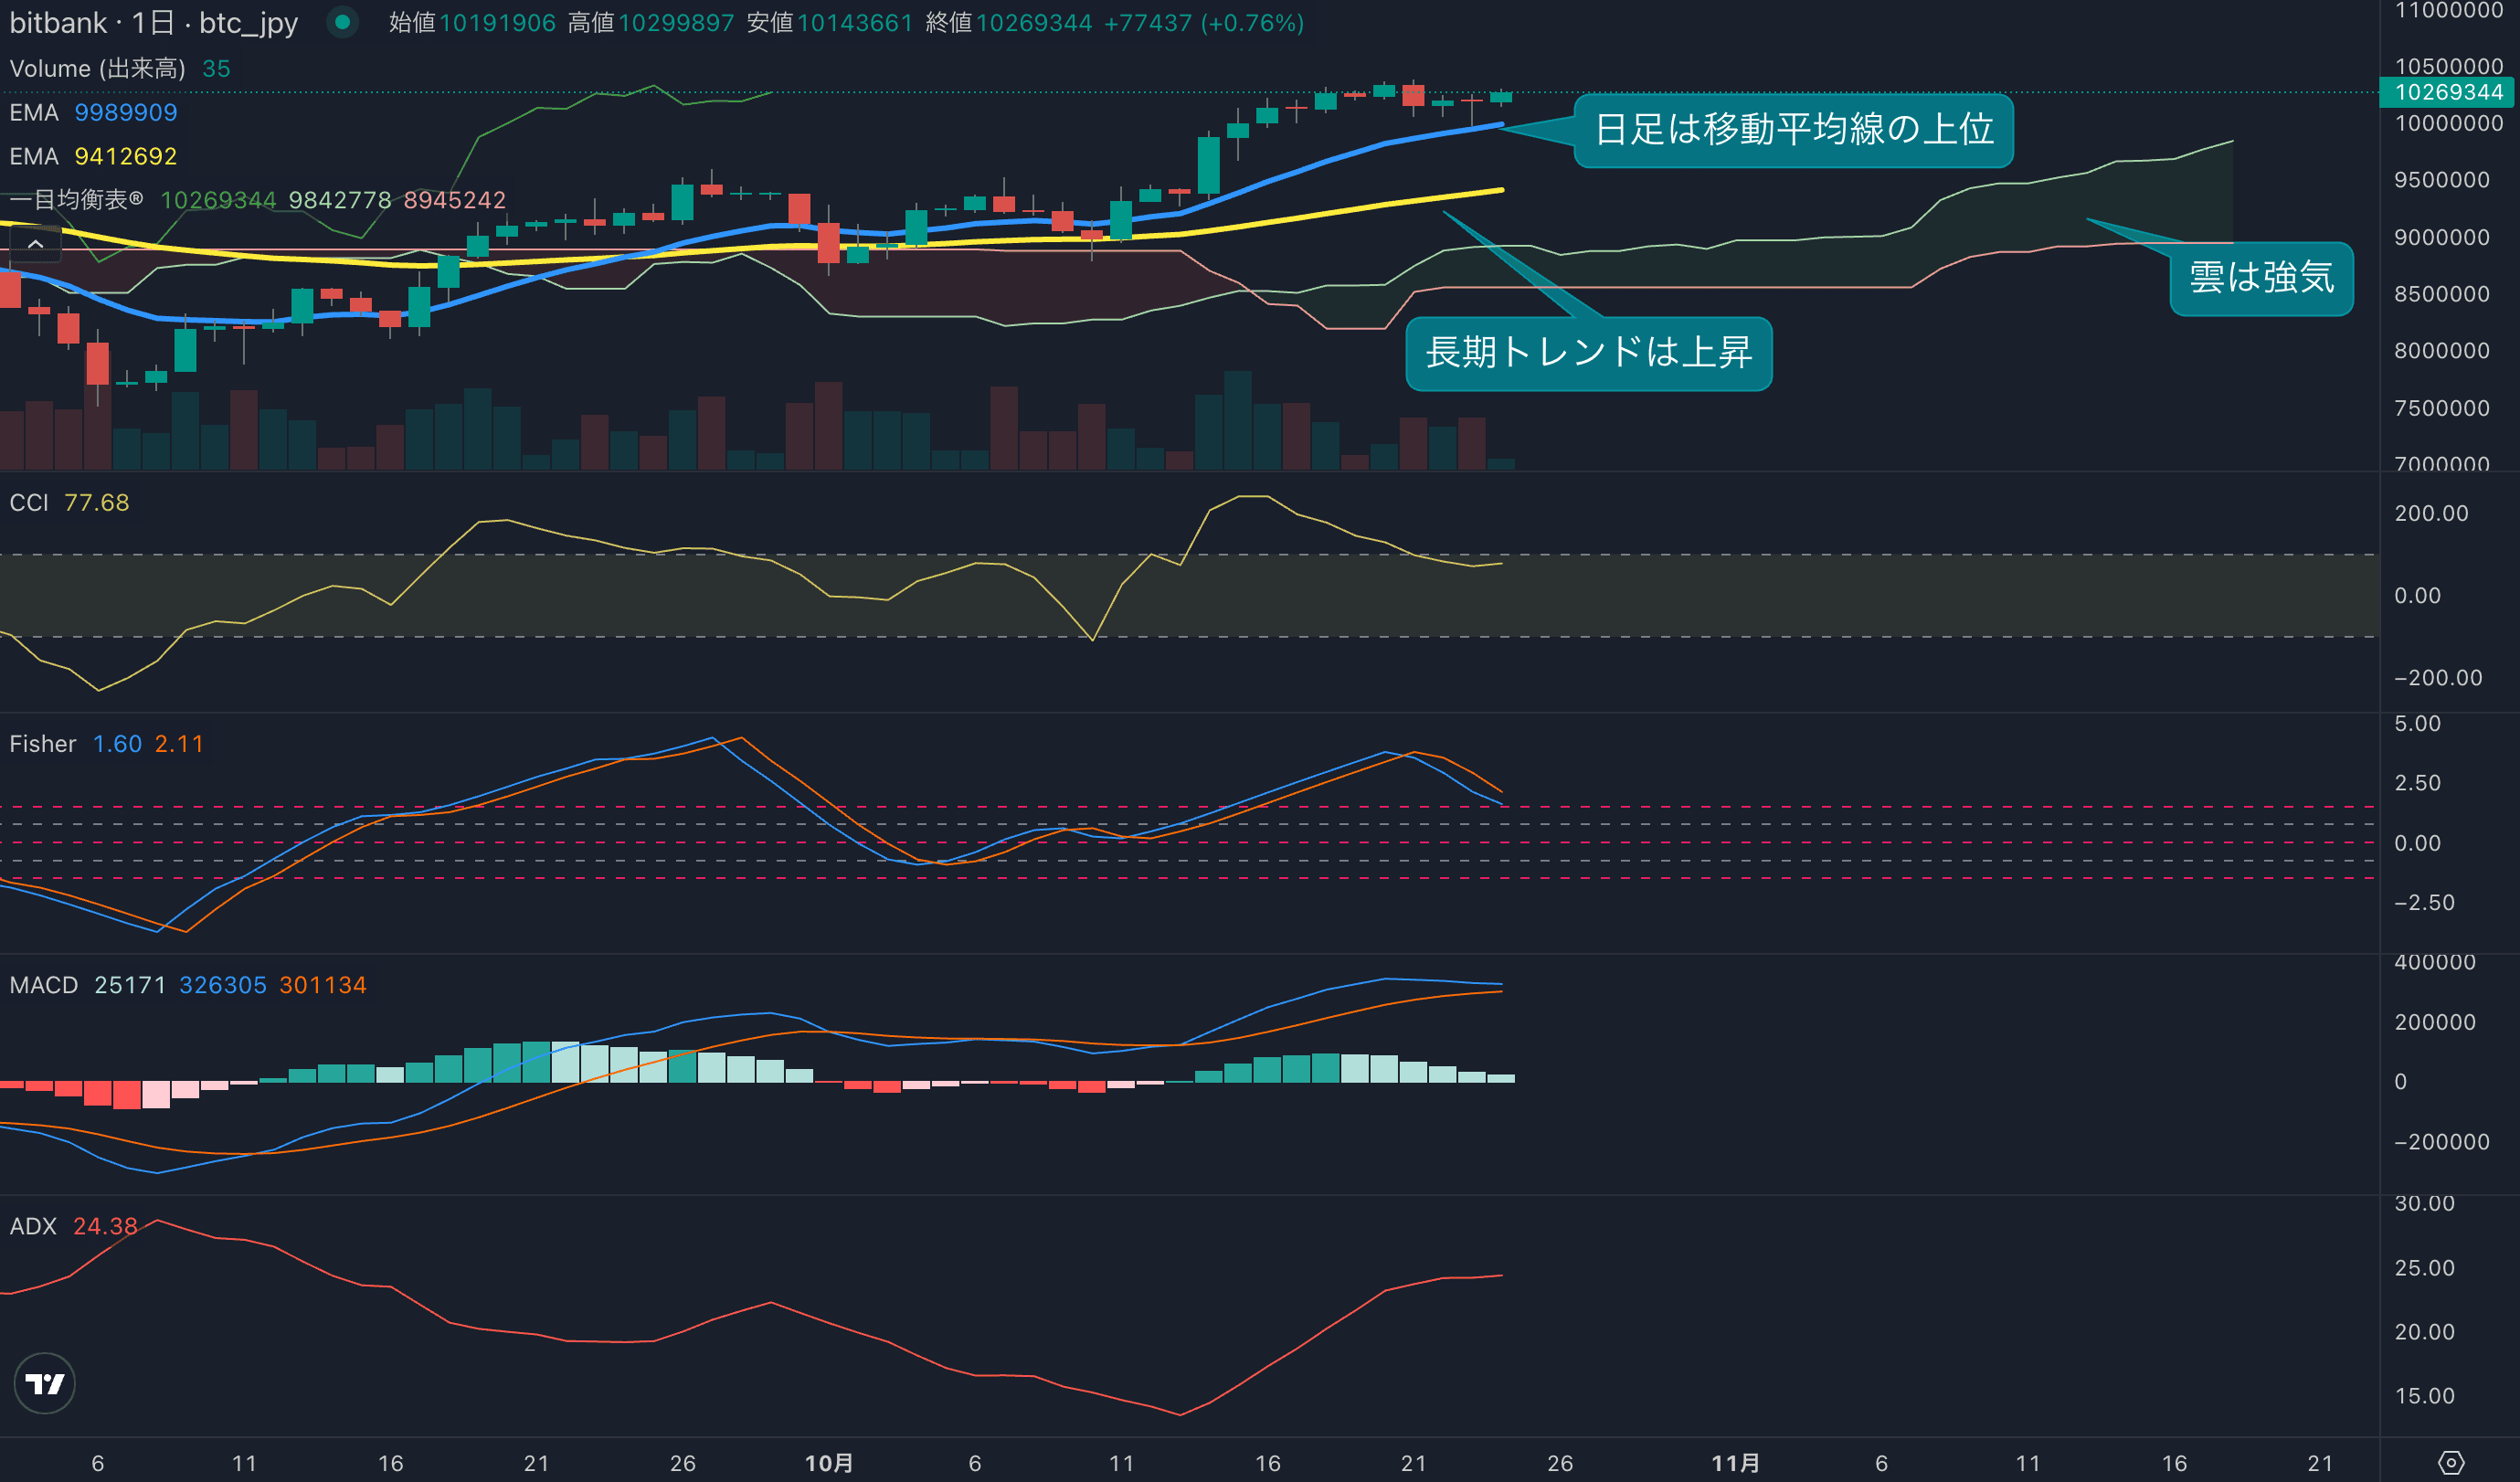This screenshot has width=2520, height=1482.
Task: Select the 一目均衡表 indicator legend
Action: click(76, 200)
